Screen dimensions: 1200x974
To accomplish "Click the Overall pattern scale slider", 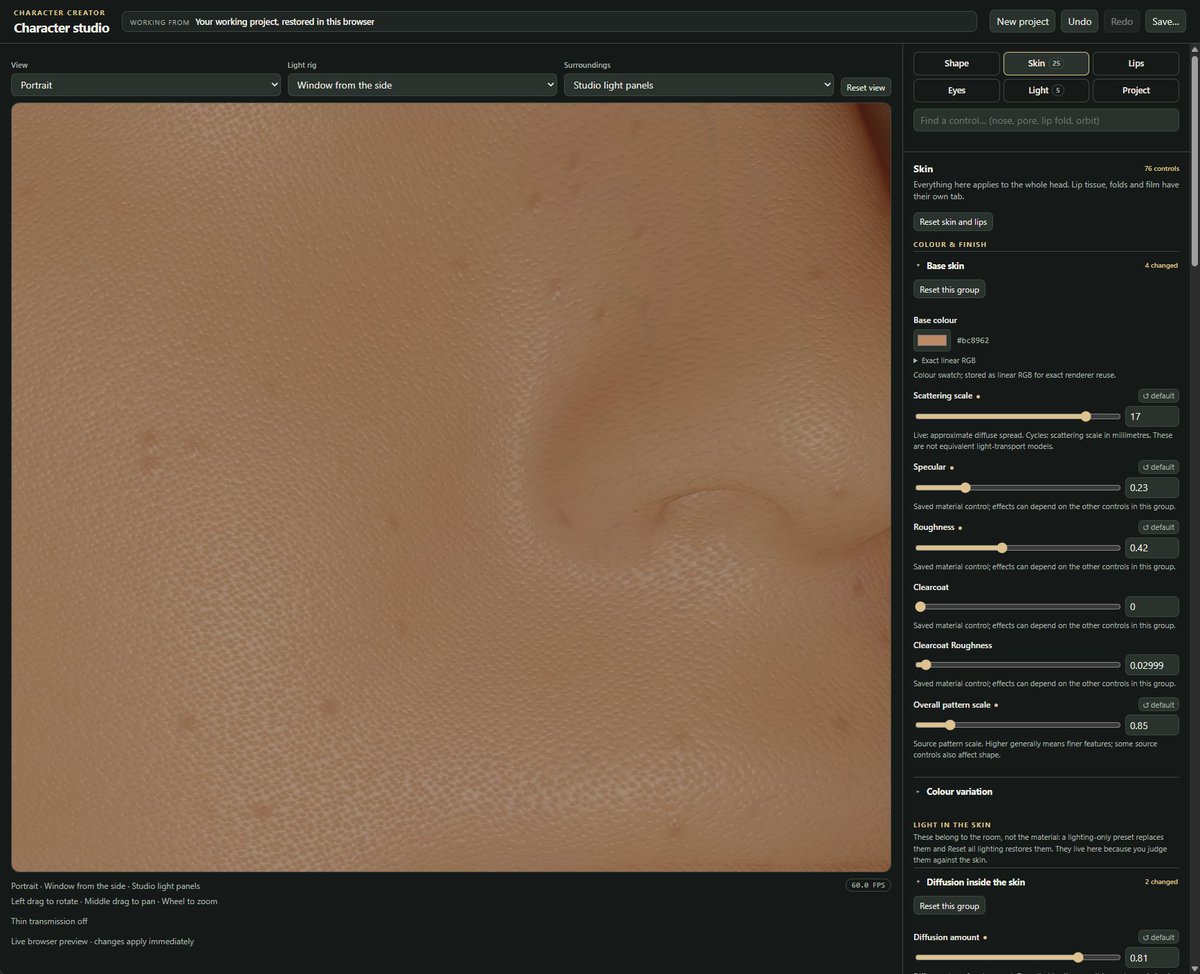I will point(1017,725).
